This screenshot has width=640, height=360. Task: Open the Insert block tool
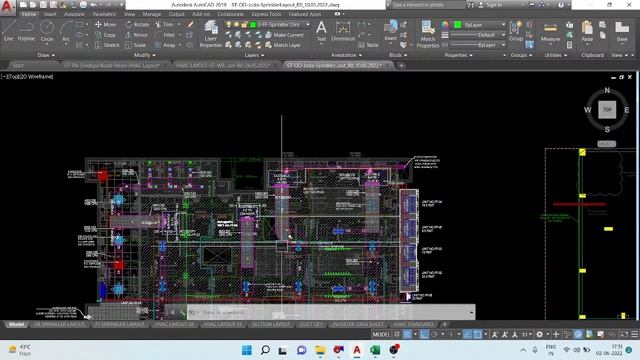[x=391, y=31]
